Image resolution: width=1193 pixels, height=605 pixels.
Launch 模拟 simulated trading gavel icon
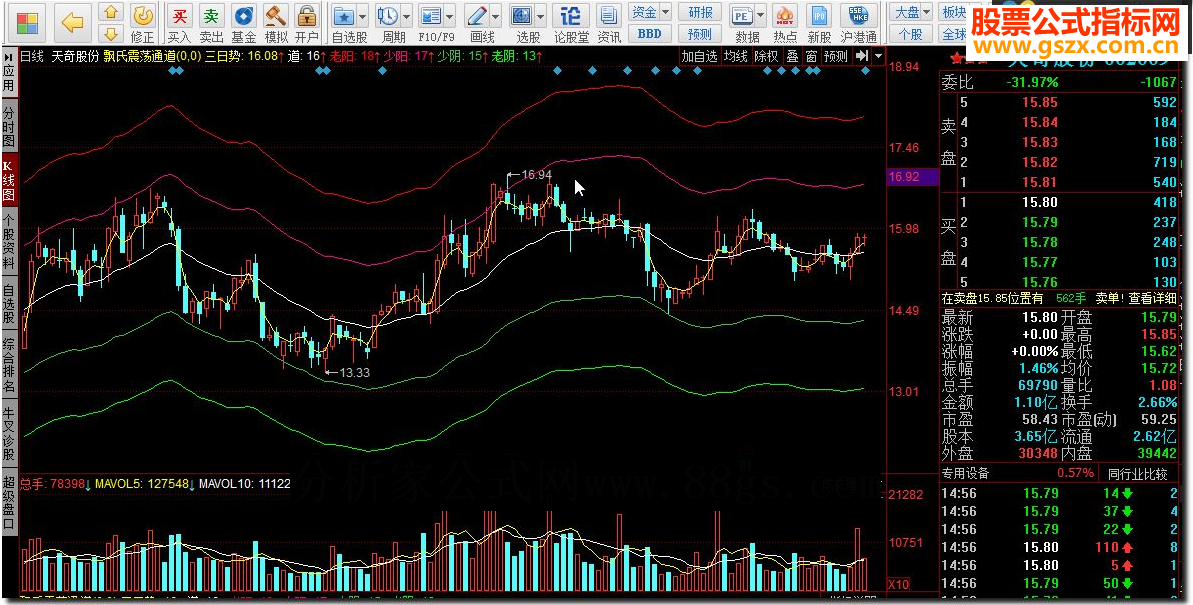tap(275, 15)
